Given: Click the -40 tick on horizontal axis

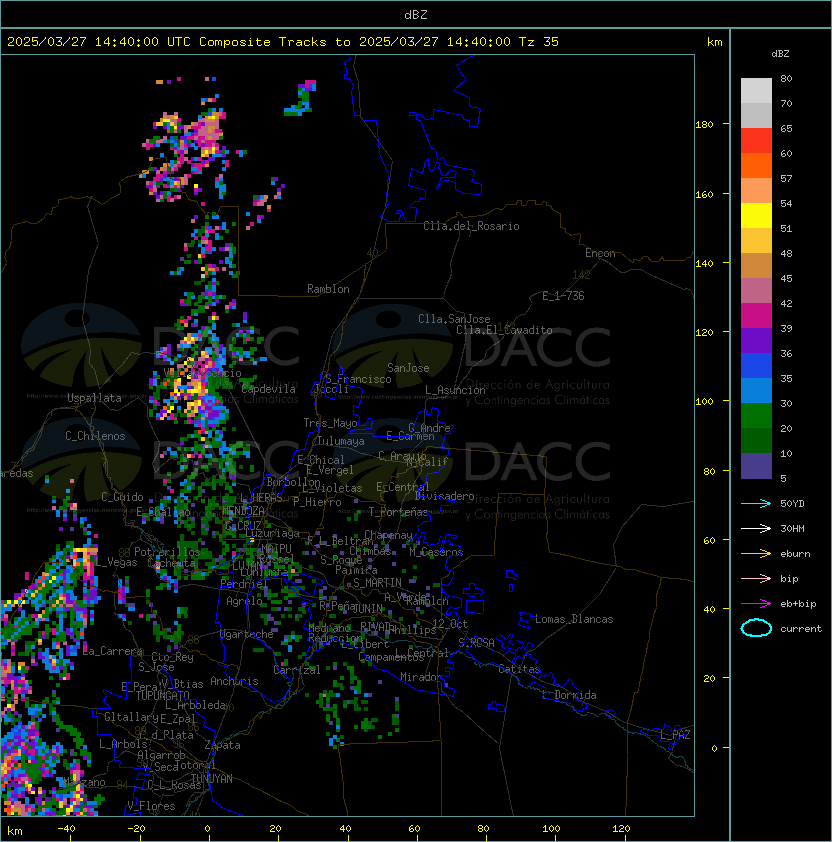Looking at the screenshot, I should [x=66, y=829].
